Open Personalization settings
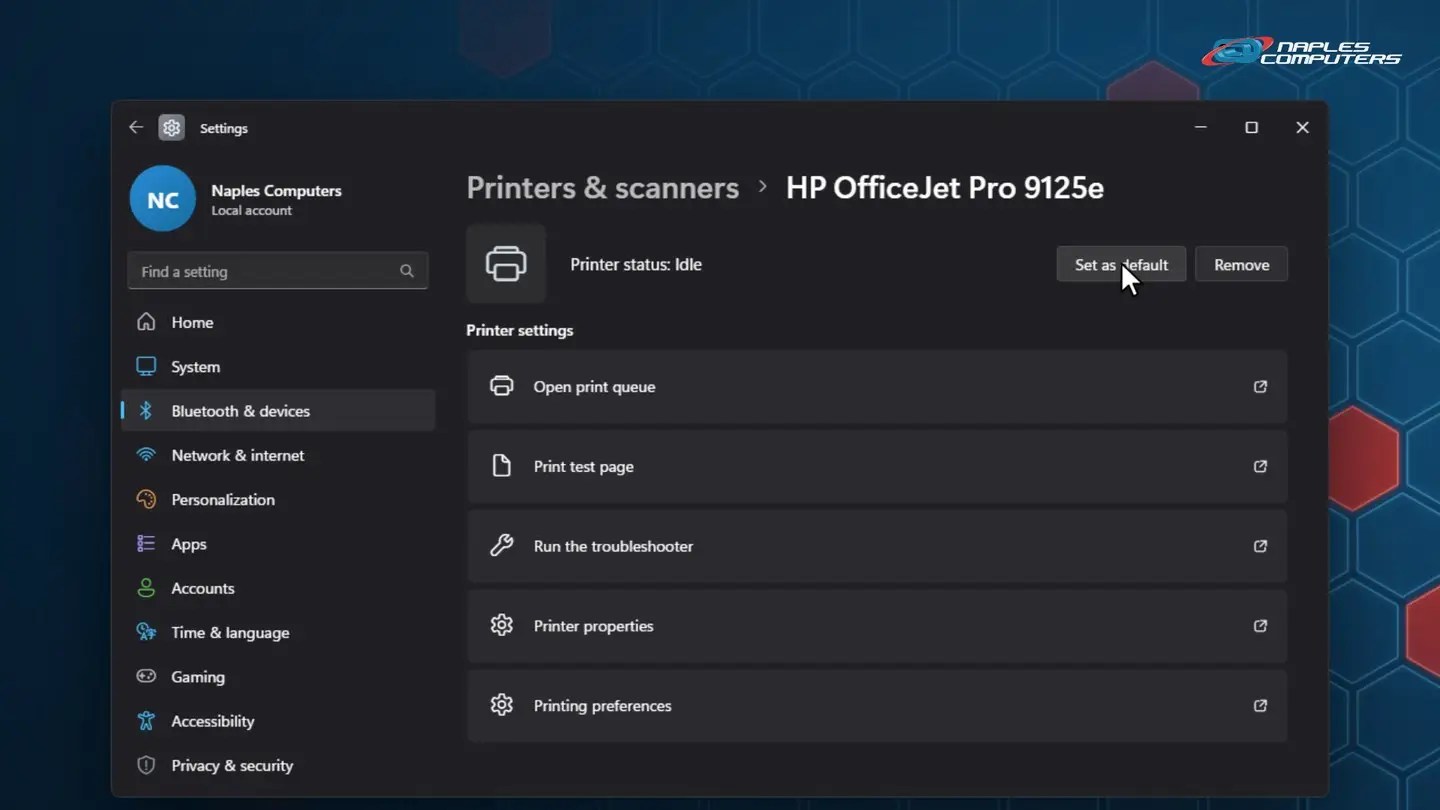This screenshot has width=1440, height=810. (x=278, y=500)
